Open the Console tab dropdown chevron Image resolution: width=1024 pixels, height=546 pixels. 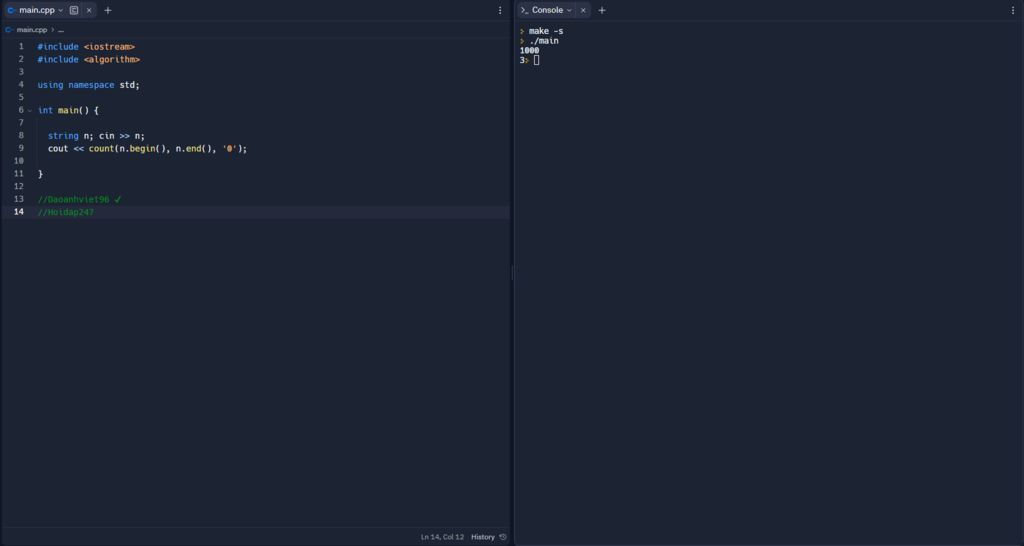[x=569, y=10]
